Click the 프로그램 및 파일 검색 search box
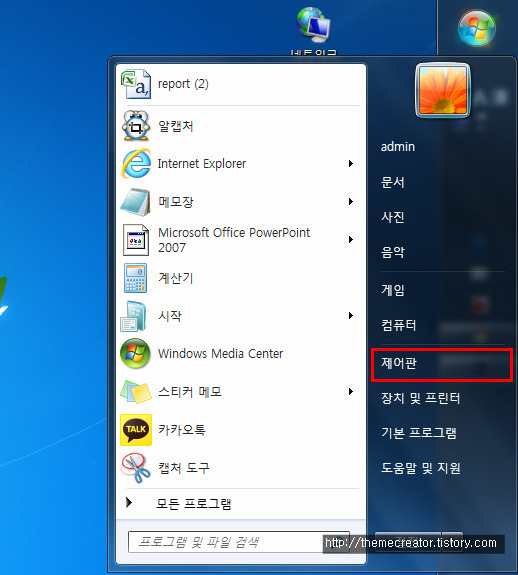Screen dimensions: 518x575 [238, 542]
